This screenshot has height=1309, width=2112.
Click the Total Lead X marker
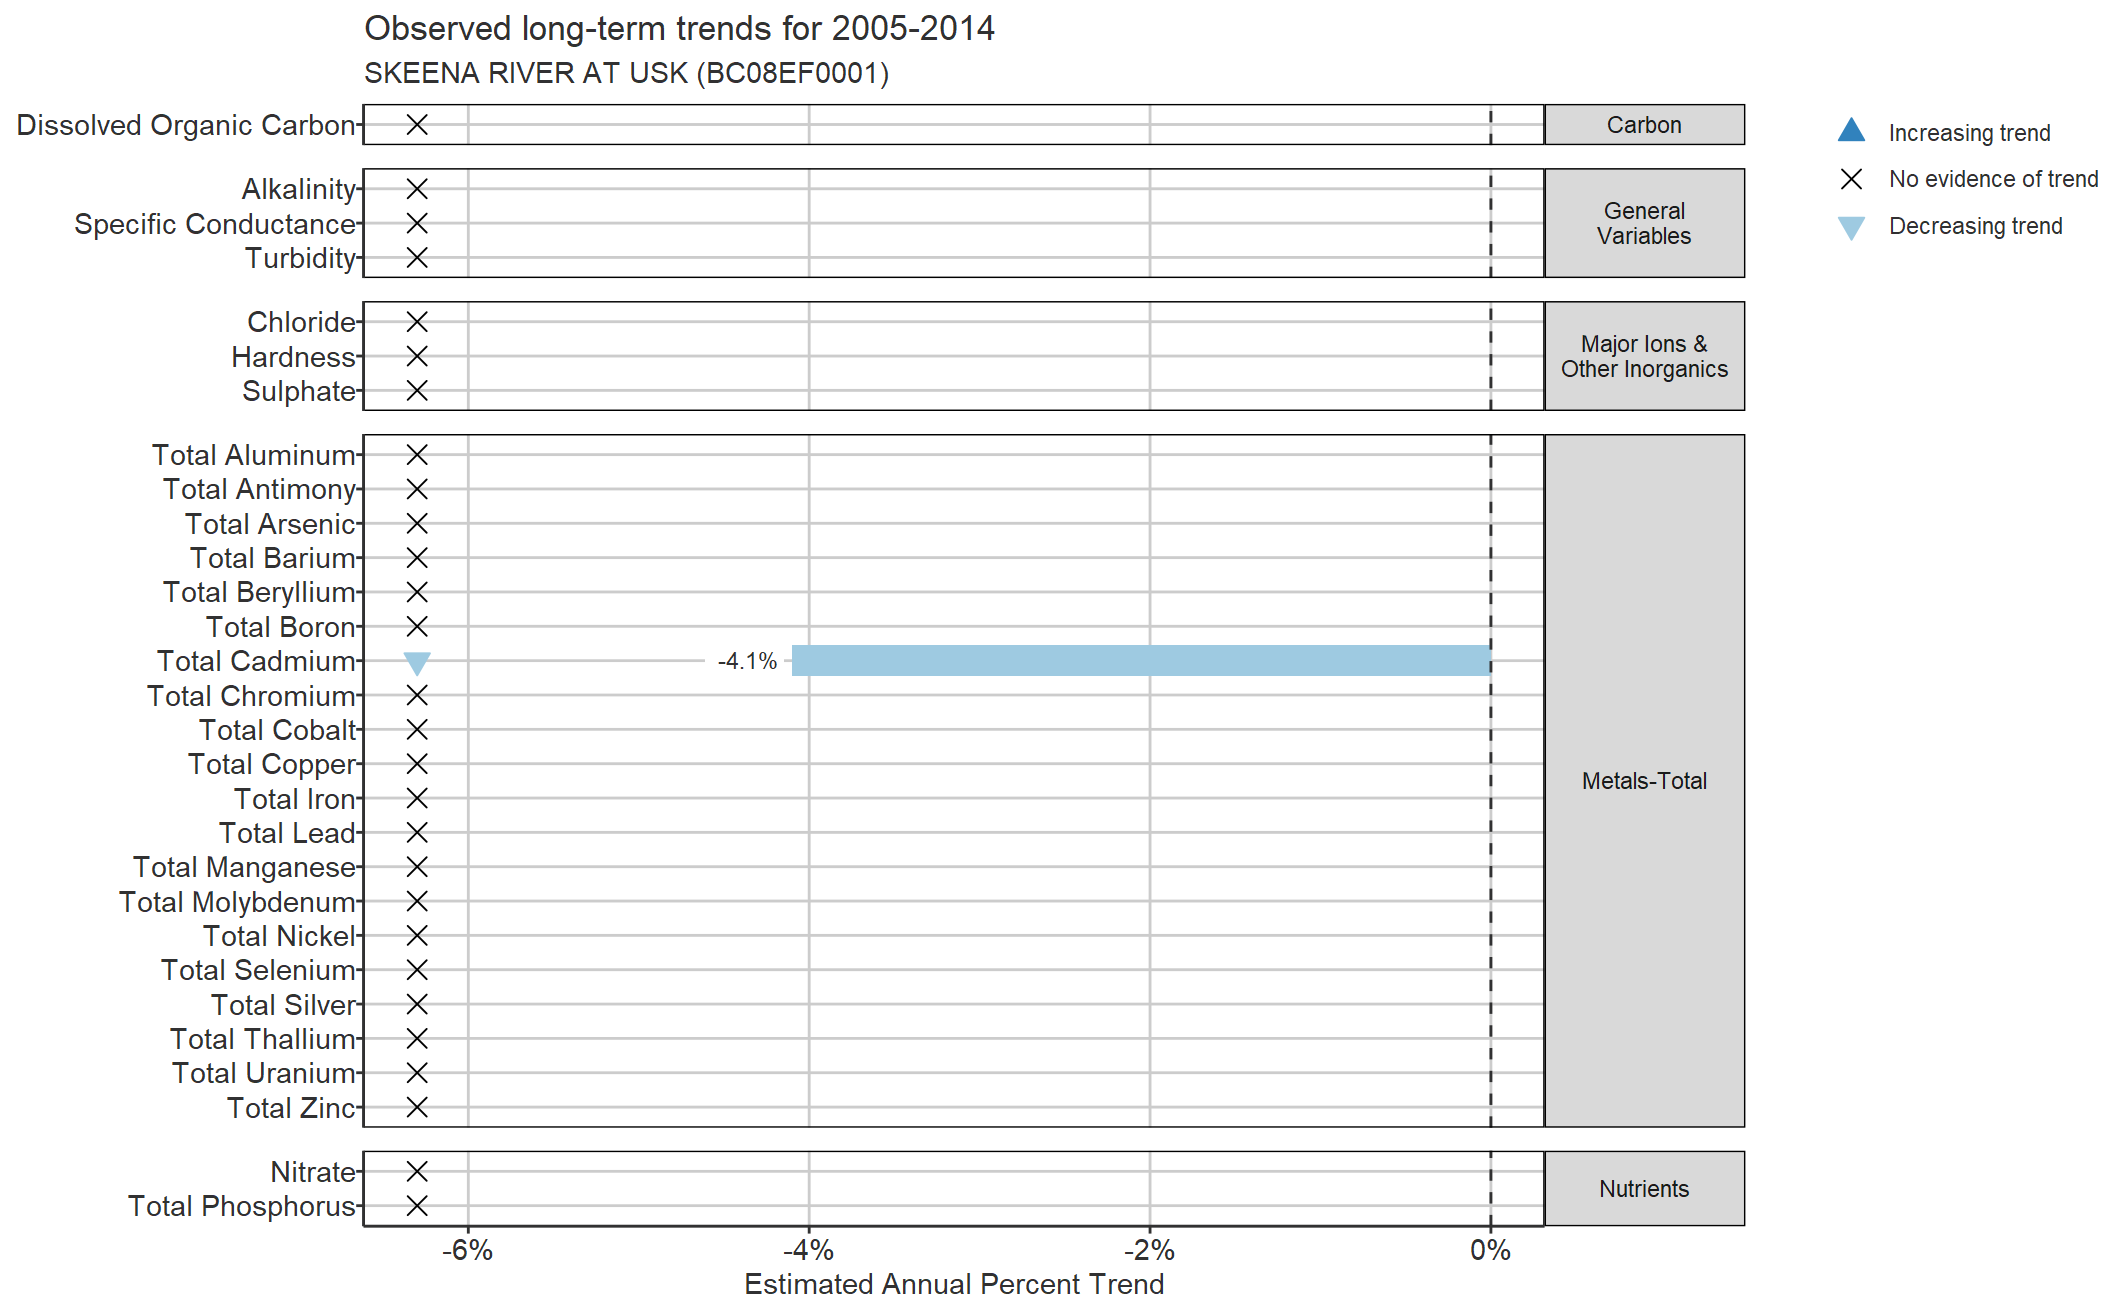[x=417, y=833]
